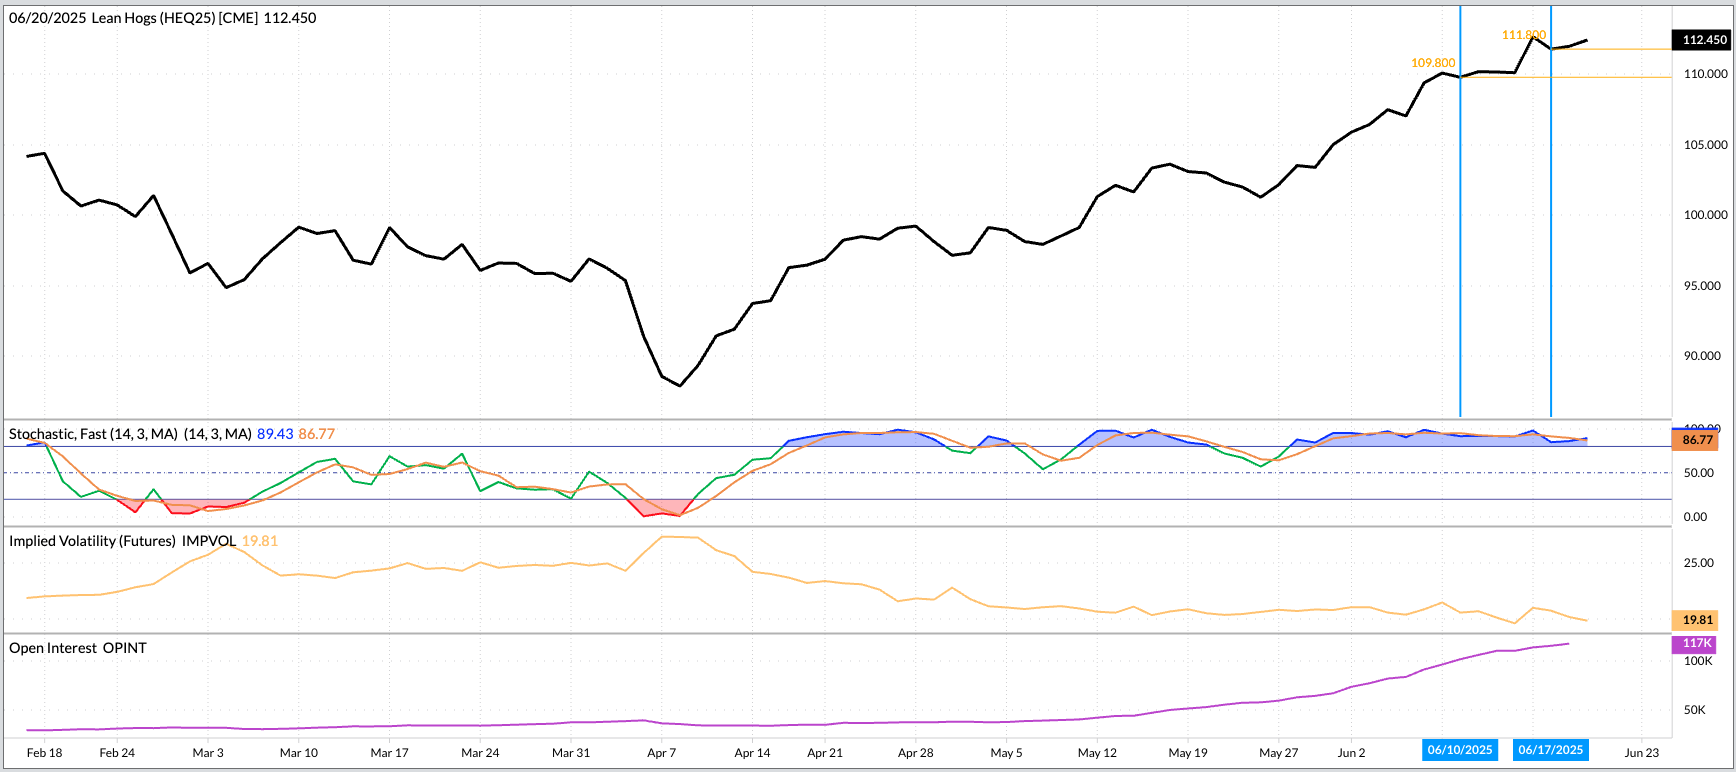Click the Apr 7 date on the time axis
The width and height of the screenshot is (1736, 772).
[661, 753]
